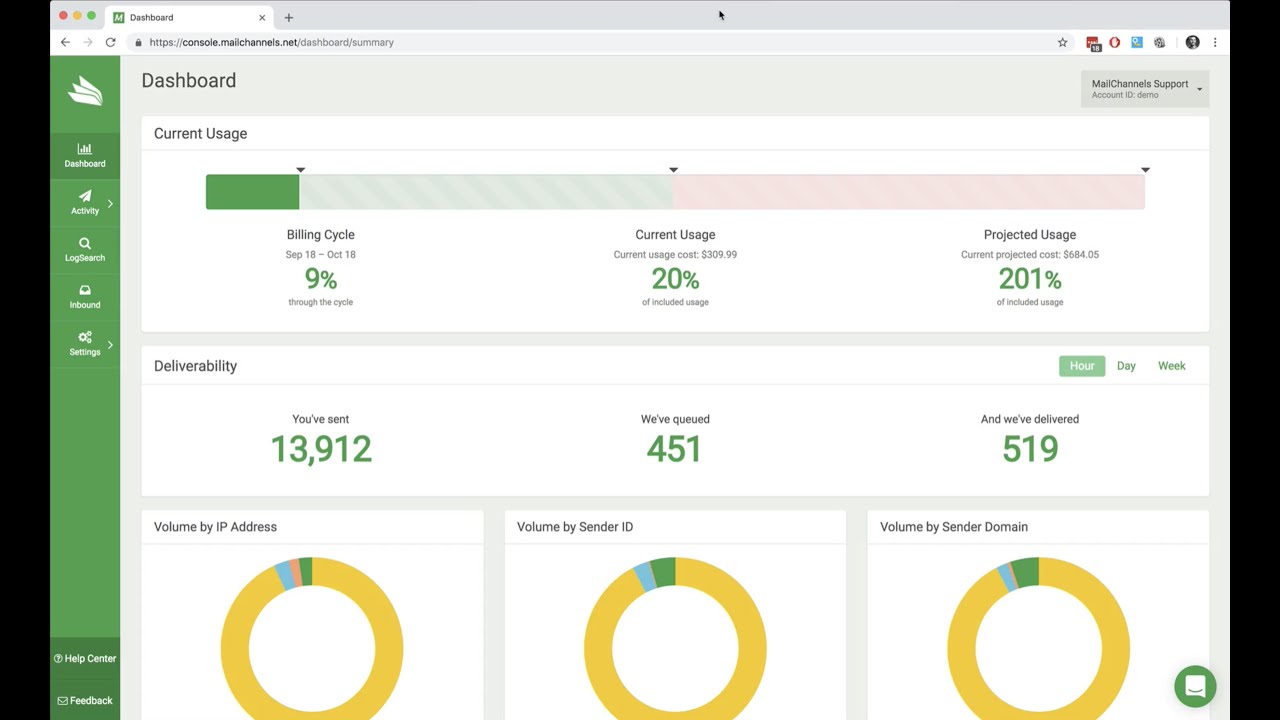Select the Day deliverability view
Image resolution: width=1280 pixels, height=720 pixels.
[1126, 366]
